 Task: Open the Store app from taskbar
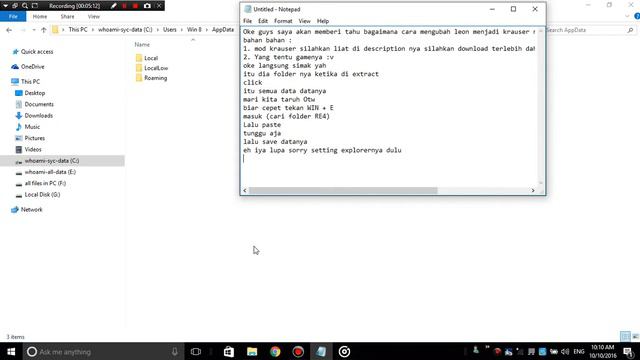click(x=229, y=351)
